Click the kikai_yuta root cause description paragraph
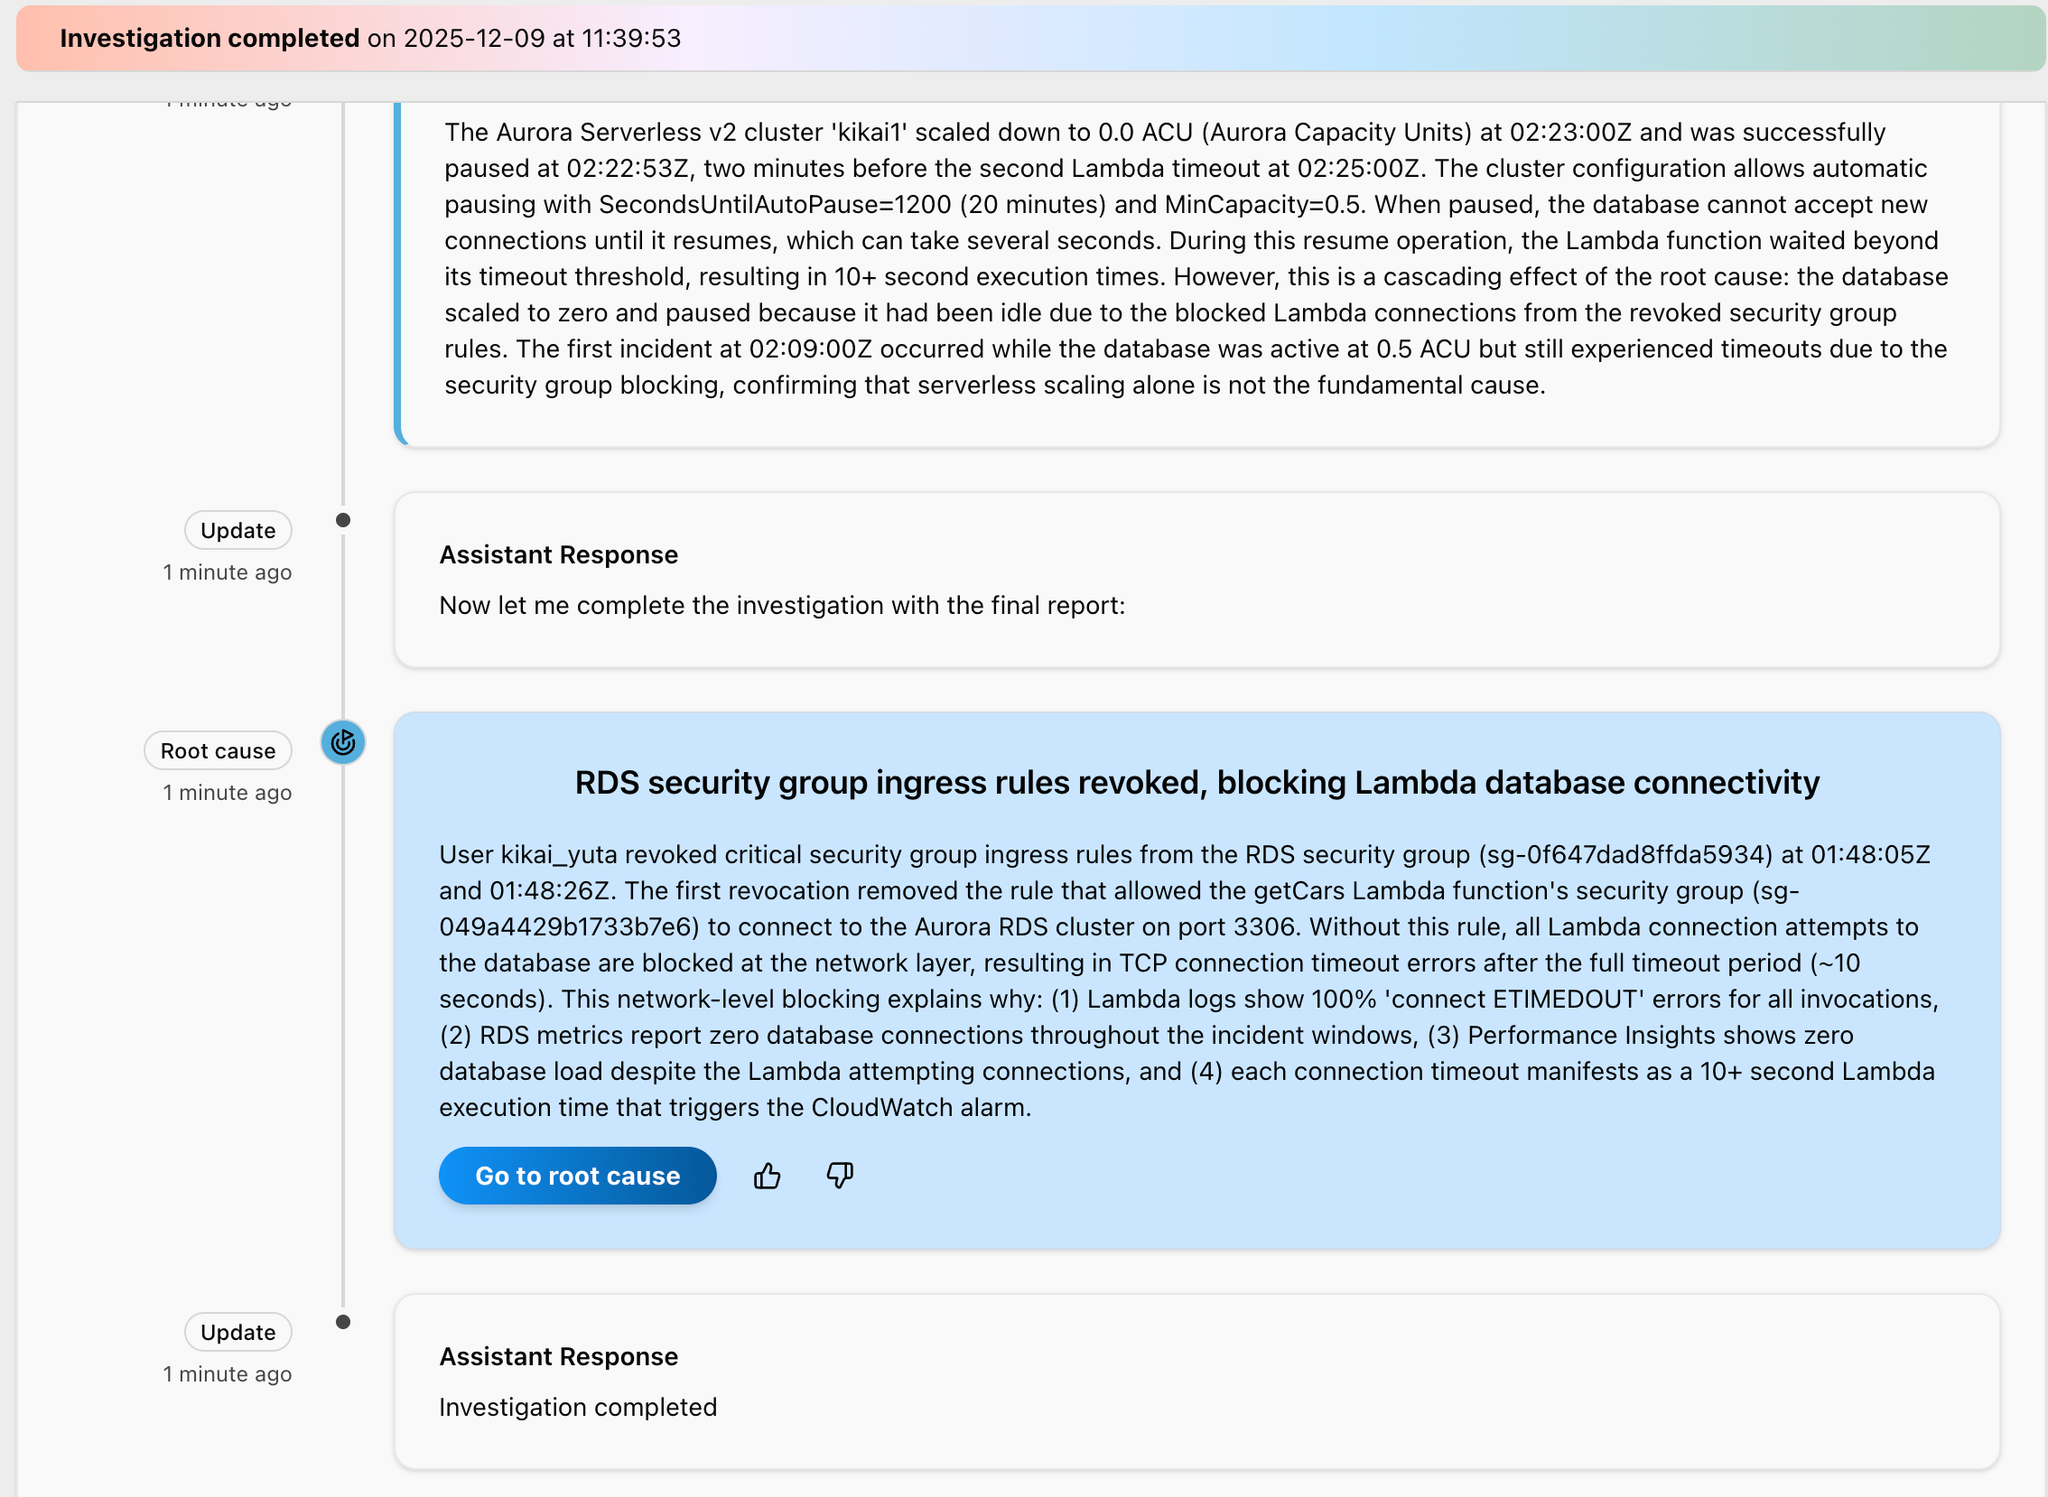 point(1188,980)
